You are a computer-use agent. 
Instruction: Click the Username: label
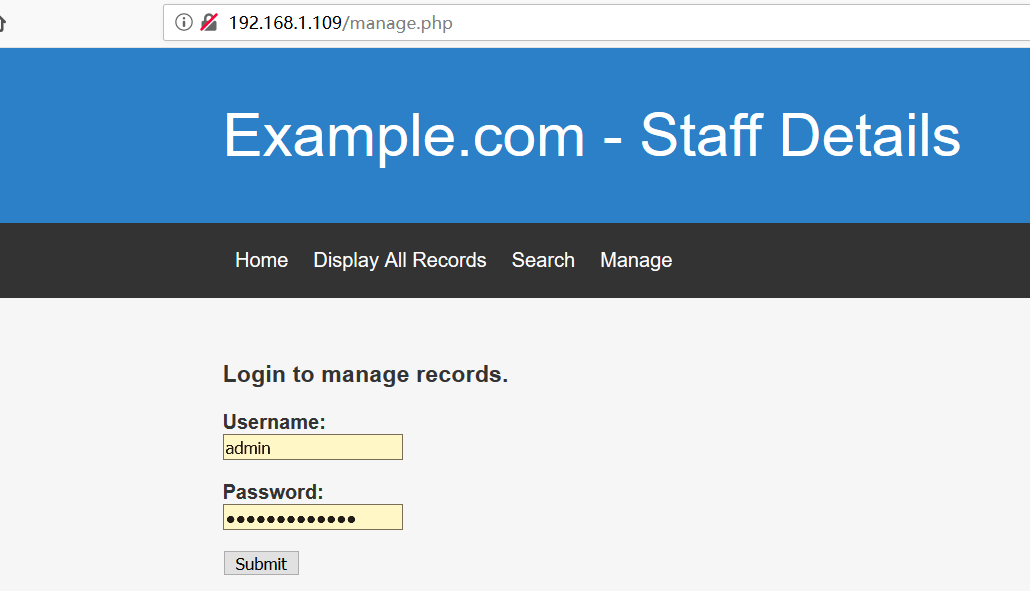(x=274, y=422)
